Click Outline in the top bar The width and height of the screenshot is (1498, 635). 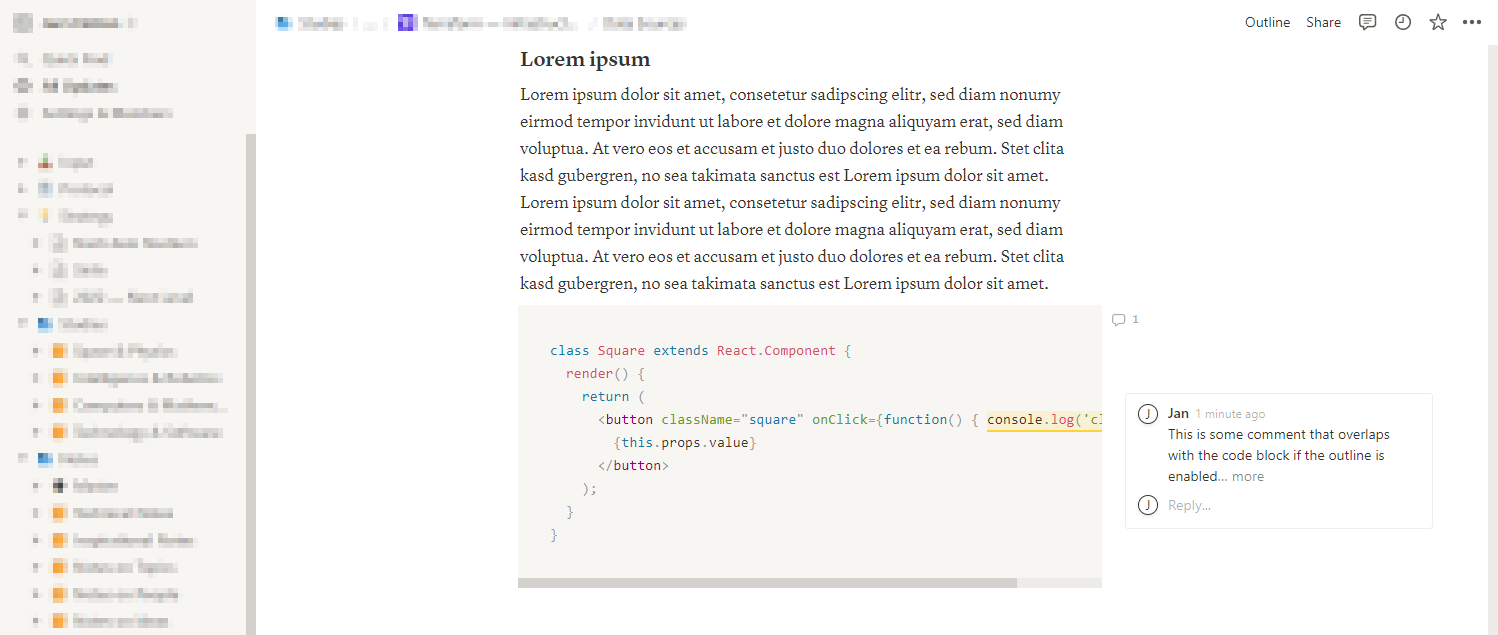[x=1267, y=21]
